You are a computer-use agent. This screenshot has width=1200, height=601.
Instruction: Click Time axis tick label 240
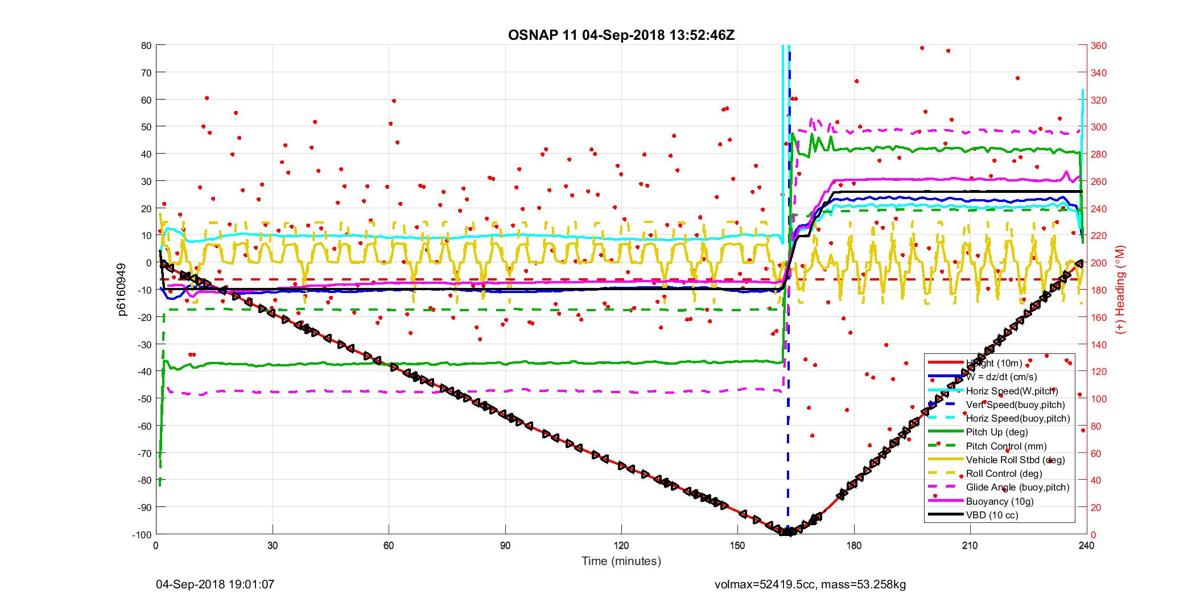click(1085, 545)
